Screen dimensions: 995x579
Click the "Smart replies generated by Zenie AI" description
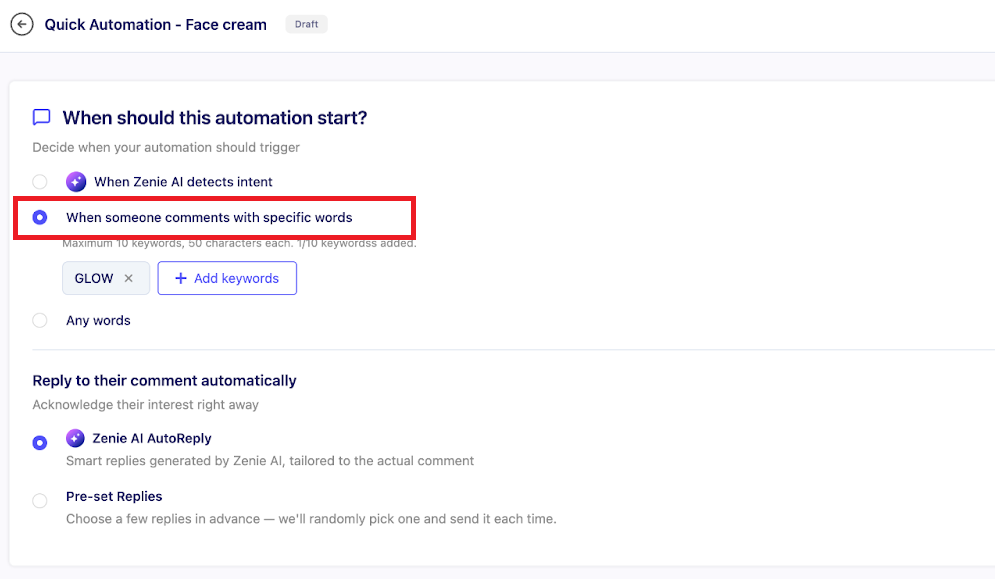pyautogui.click(x=270, y=461)
